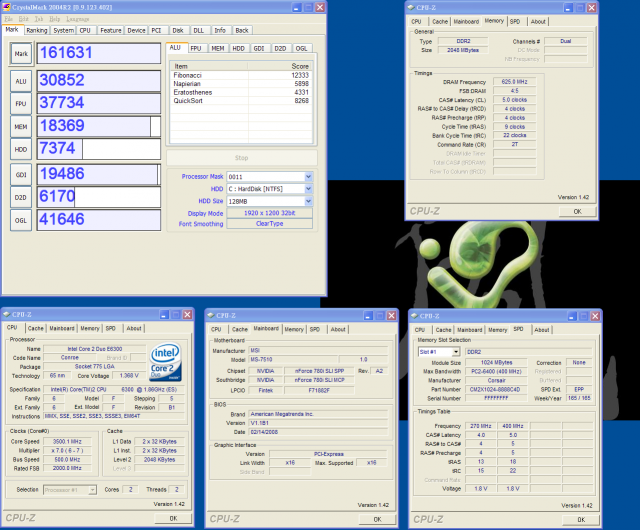
Task: Click OK in the CPU-Z Mainboard window
Action: pyautogui.click(x=377, y=519)
